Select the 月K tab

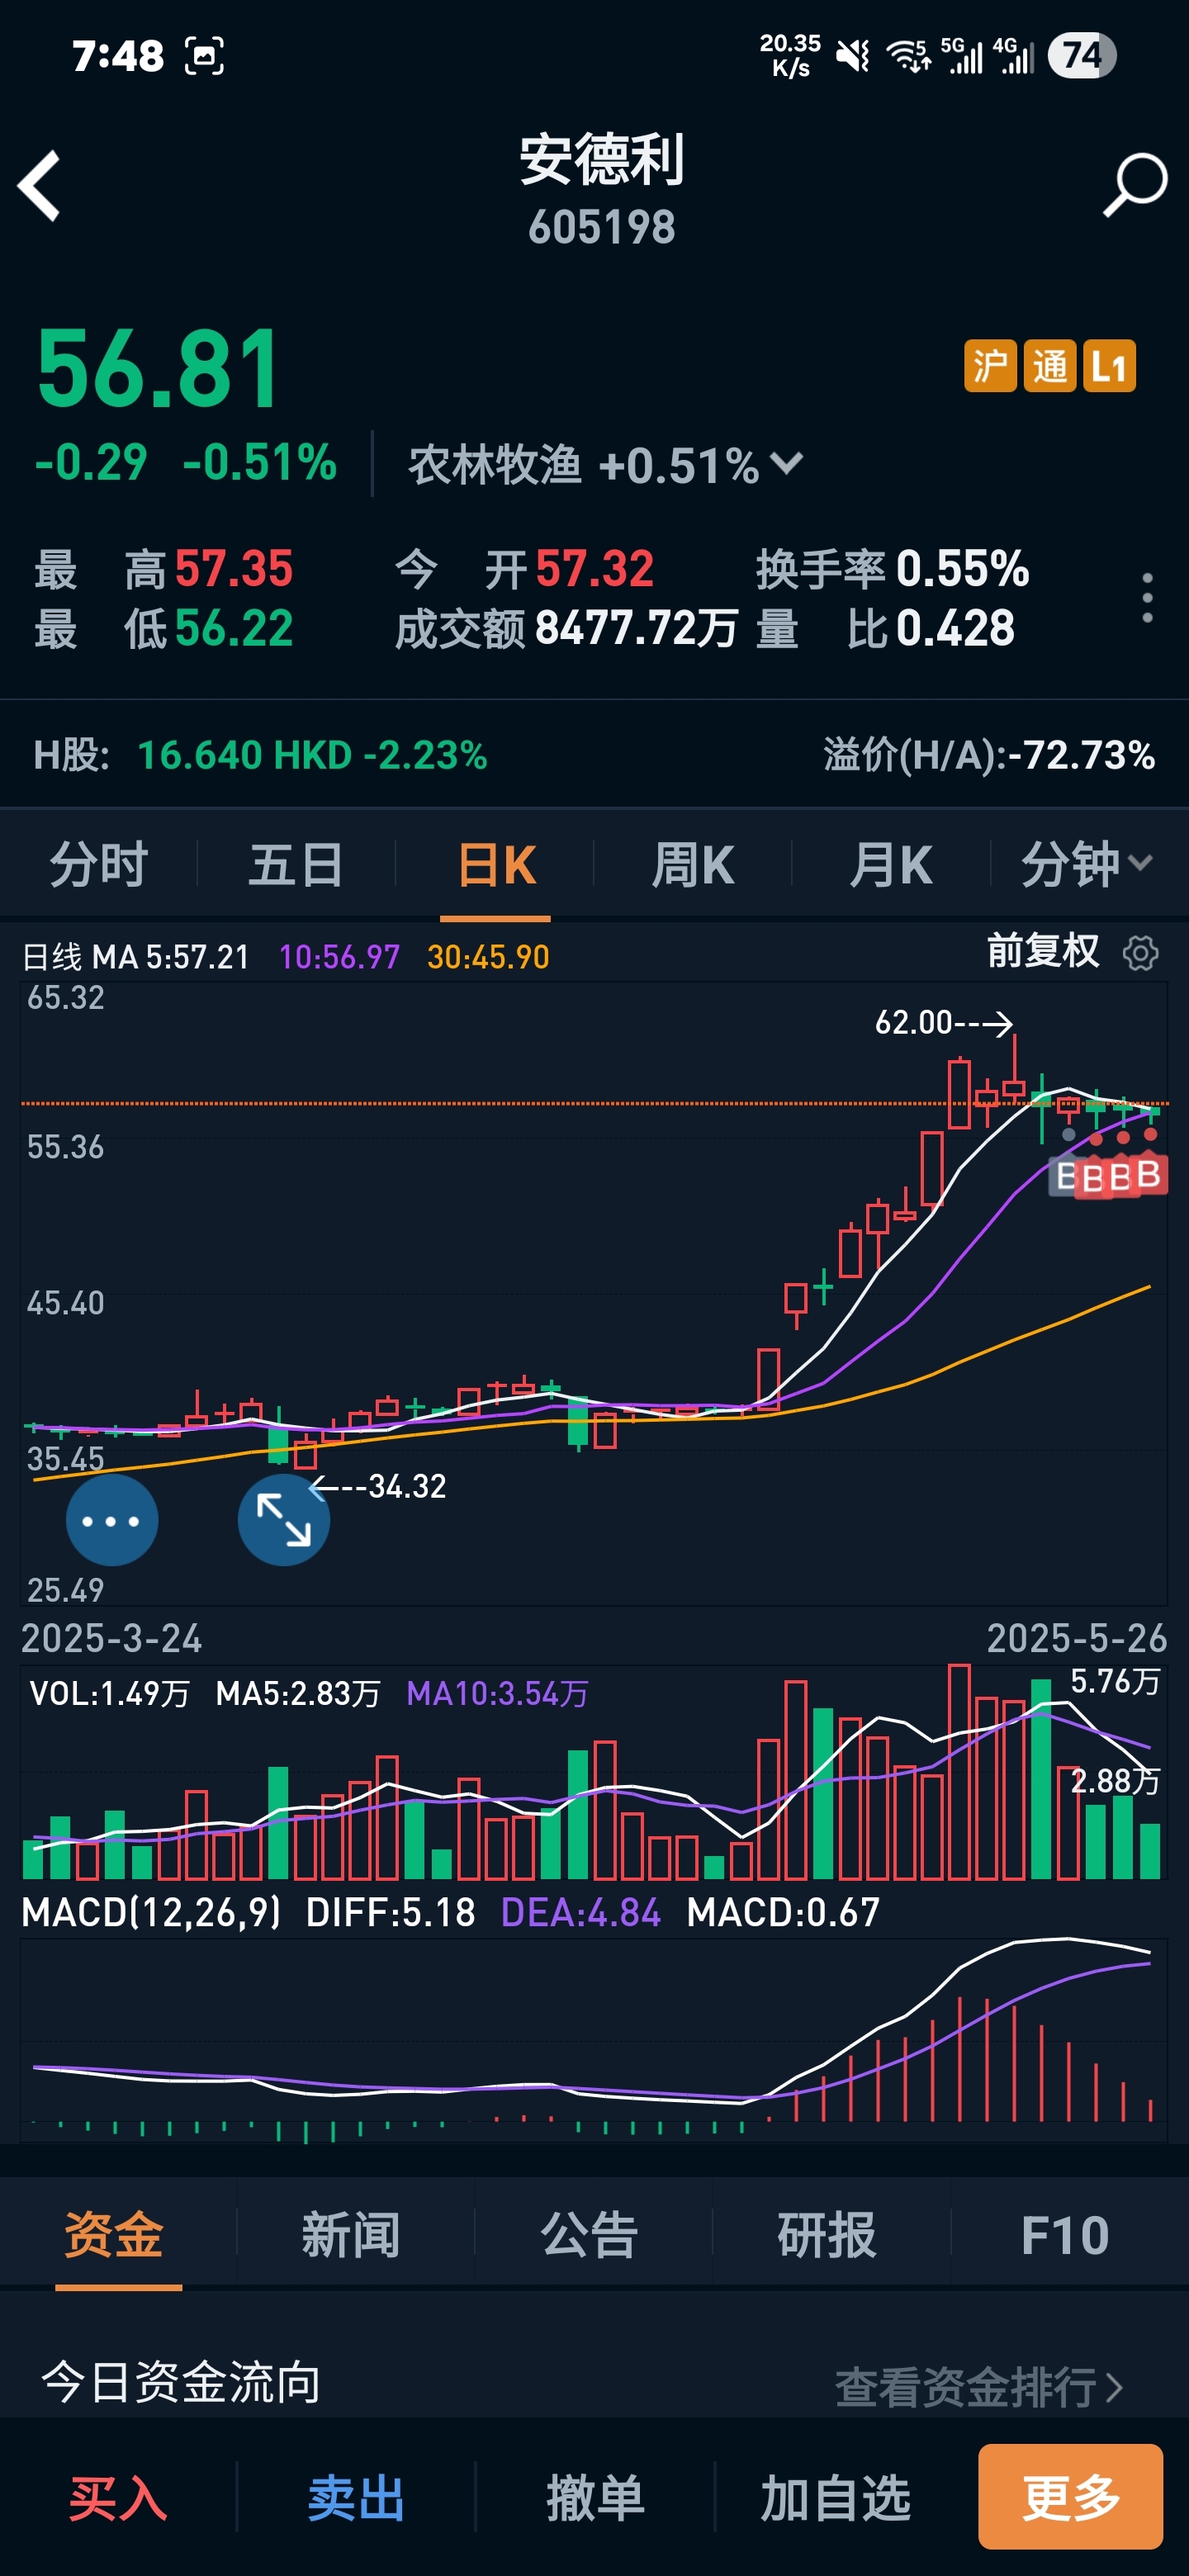tap(891, 864)
